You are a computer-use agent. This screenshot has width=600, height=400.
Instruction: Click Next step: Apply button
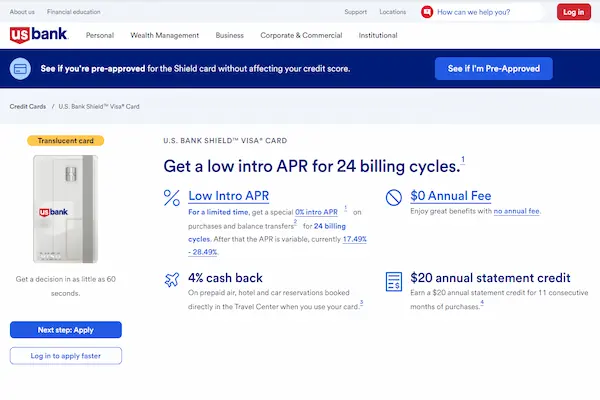tap(66, 329)
